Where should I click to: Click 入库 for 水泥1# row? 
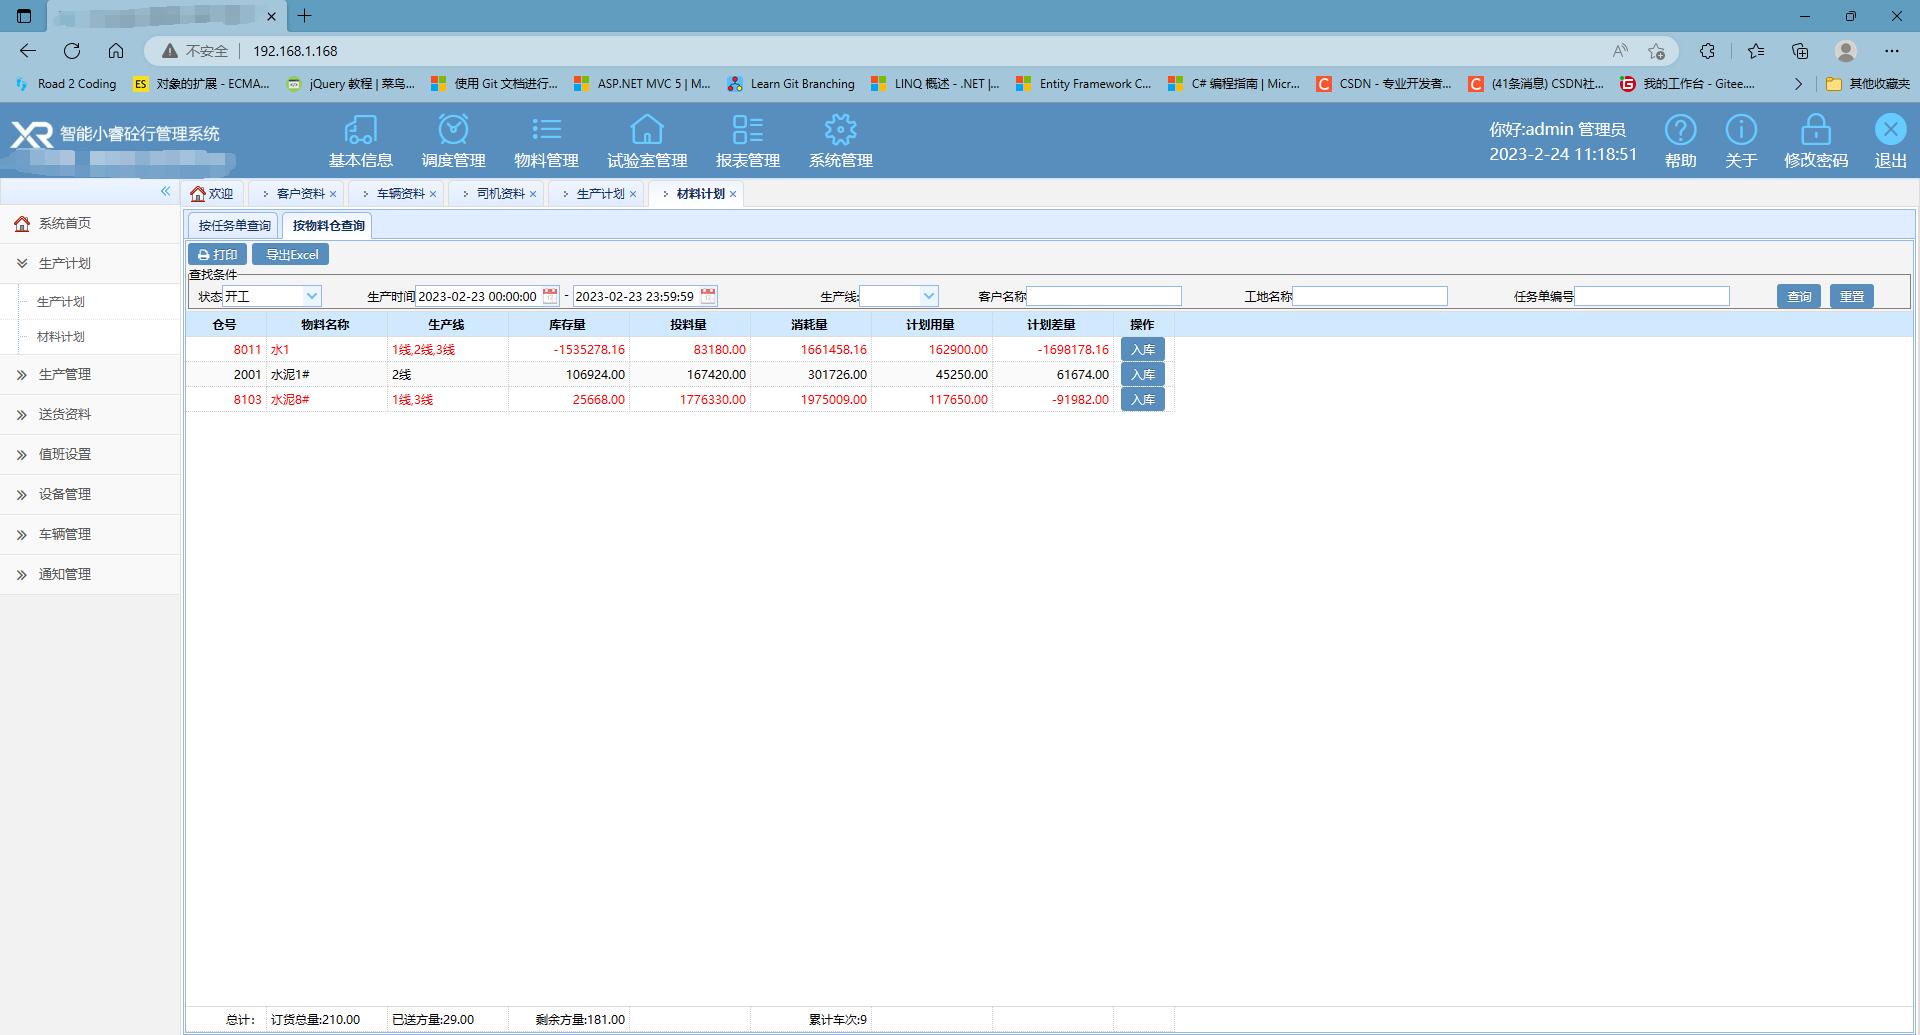pos(1142,375)
